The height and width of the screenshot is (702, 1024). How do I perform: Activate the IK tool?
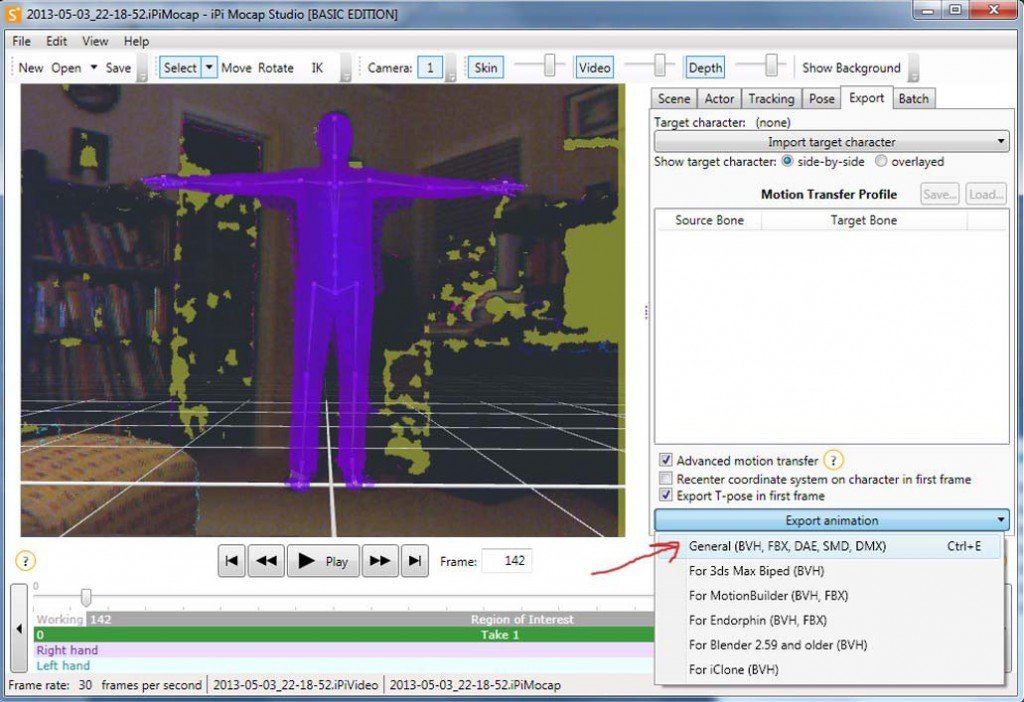tap(317, 68)
